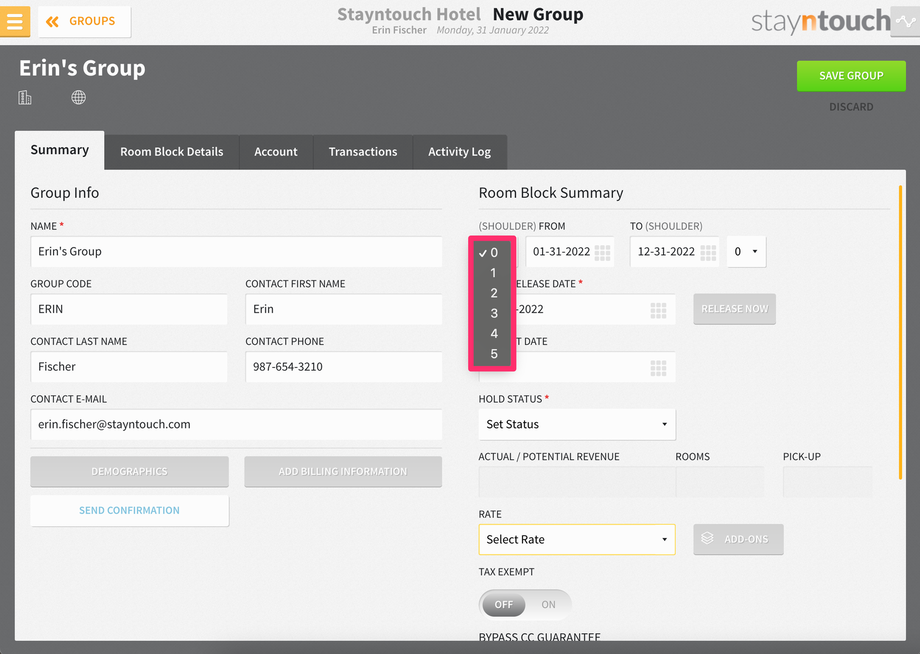Click the Group Code field
The image size is (920, 654).
[x=128, y=309]
